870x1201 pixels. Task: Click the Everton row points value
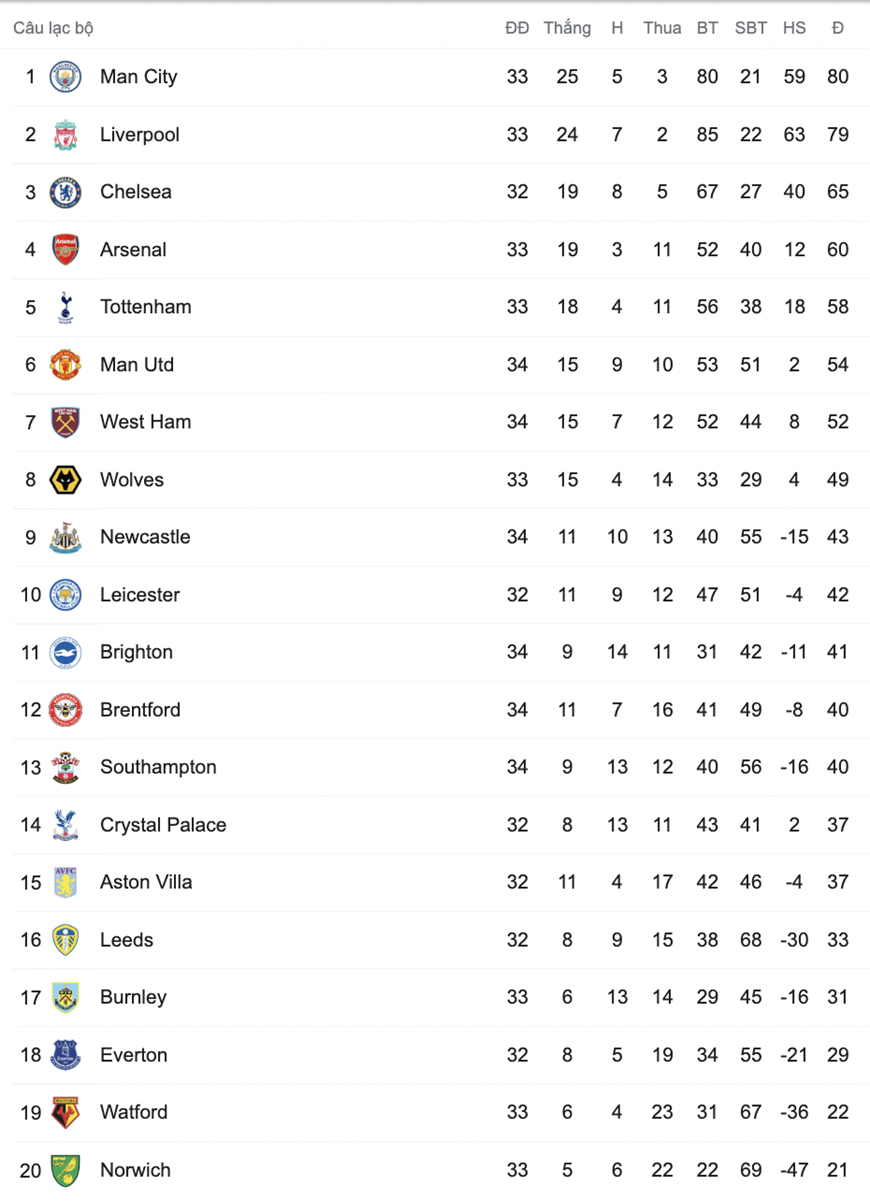click(x=837, y=1055)
